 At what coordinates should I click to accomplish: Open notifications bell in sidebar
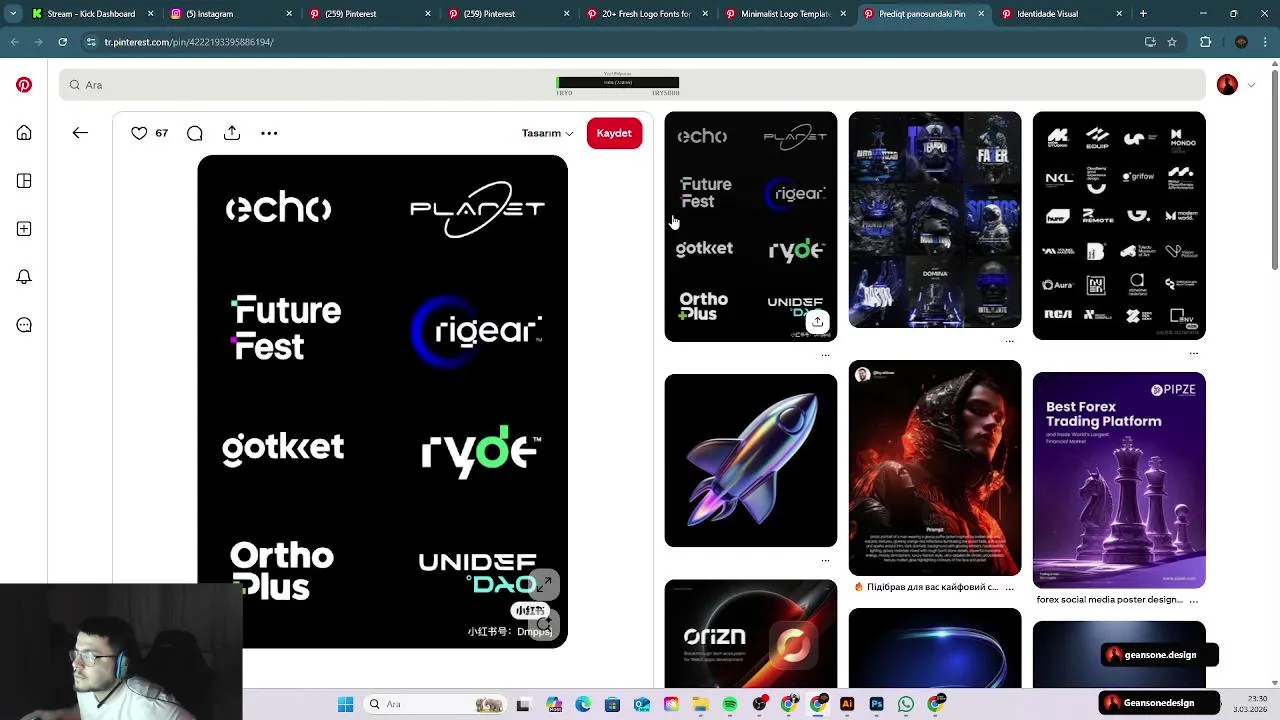24,277
